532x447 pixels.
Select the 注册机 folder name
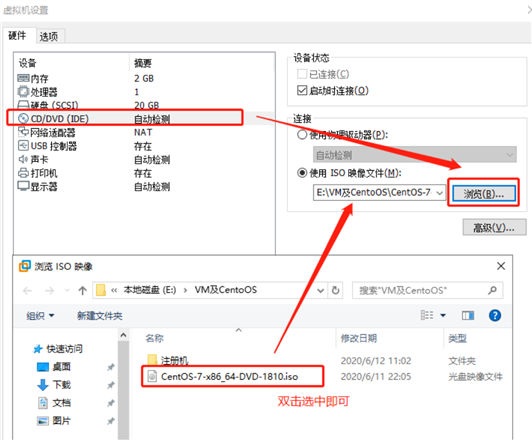(174, 360)
